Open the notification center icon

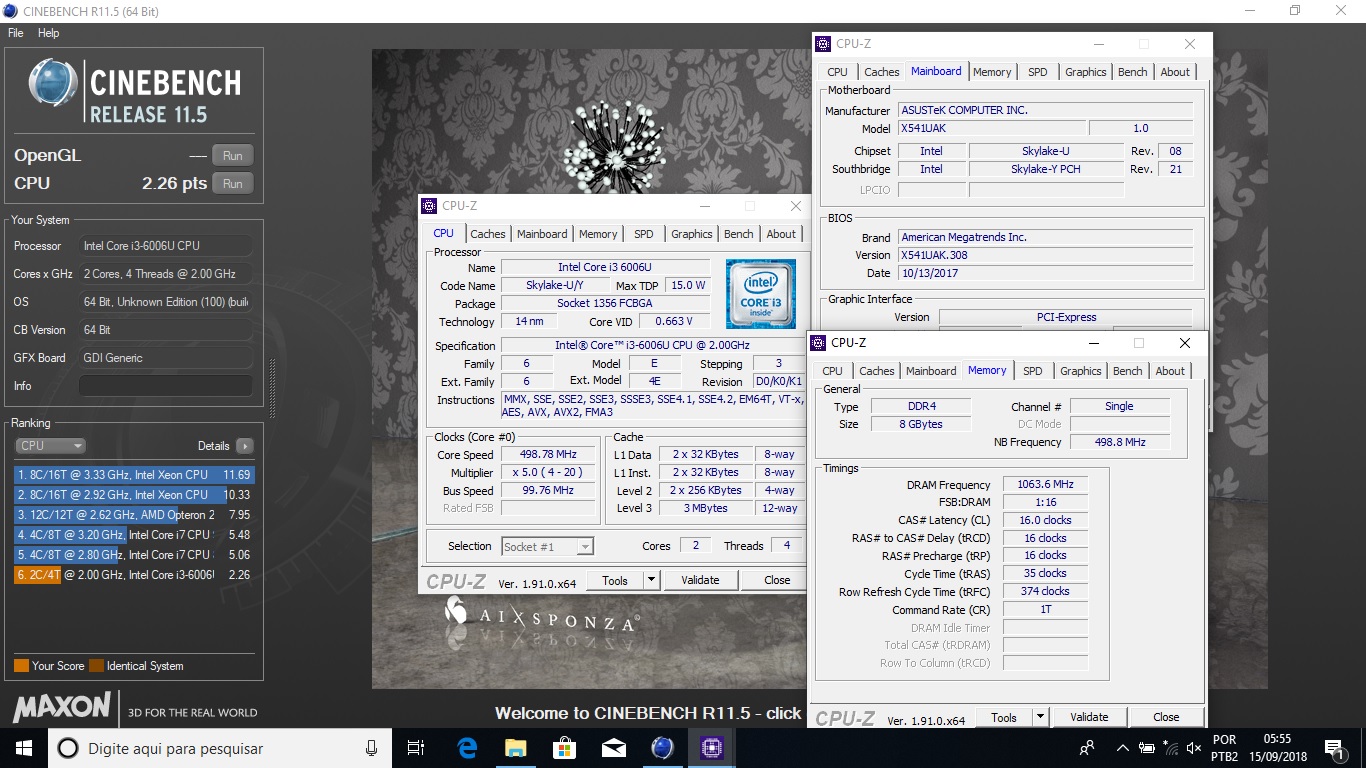[1333, 748]
